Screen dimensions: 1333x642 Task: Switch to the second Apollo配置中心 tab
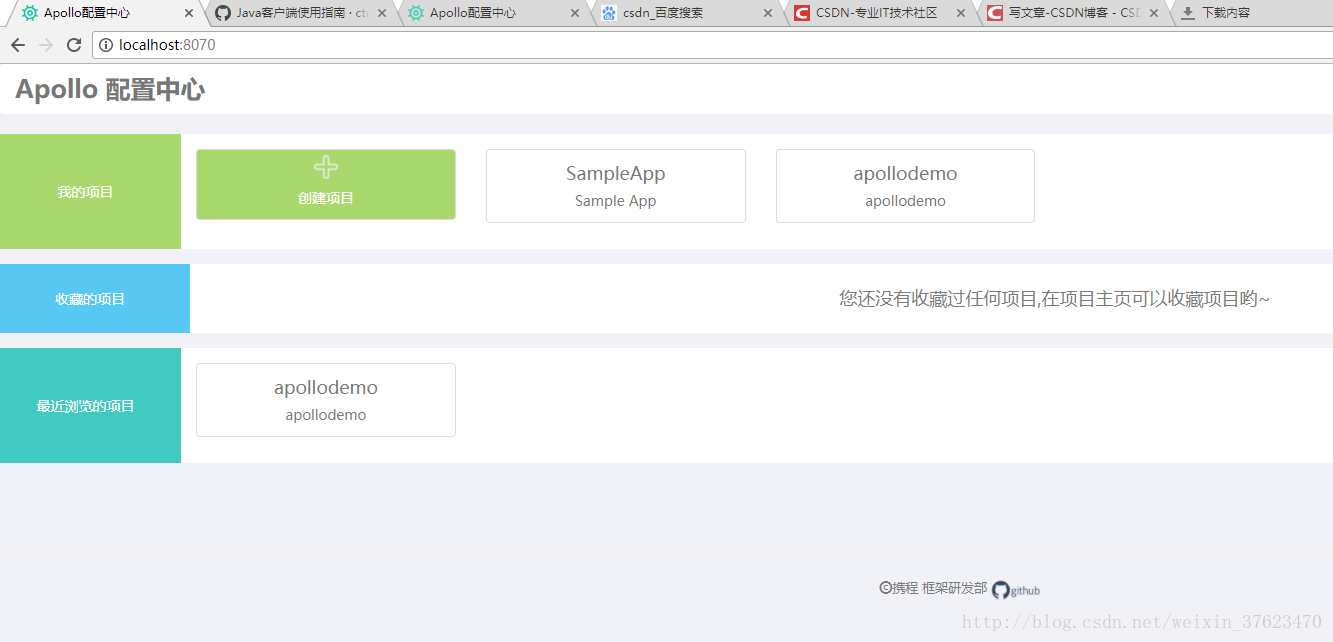point(493,13)
